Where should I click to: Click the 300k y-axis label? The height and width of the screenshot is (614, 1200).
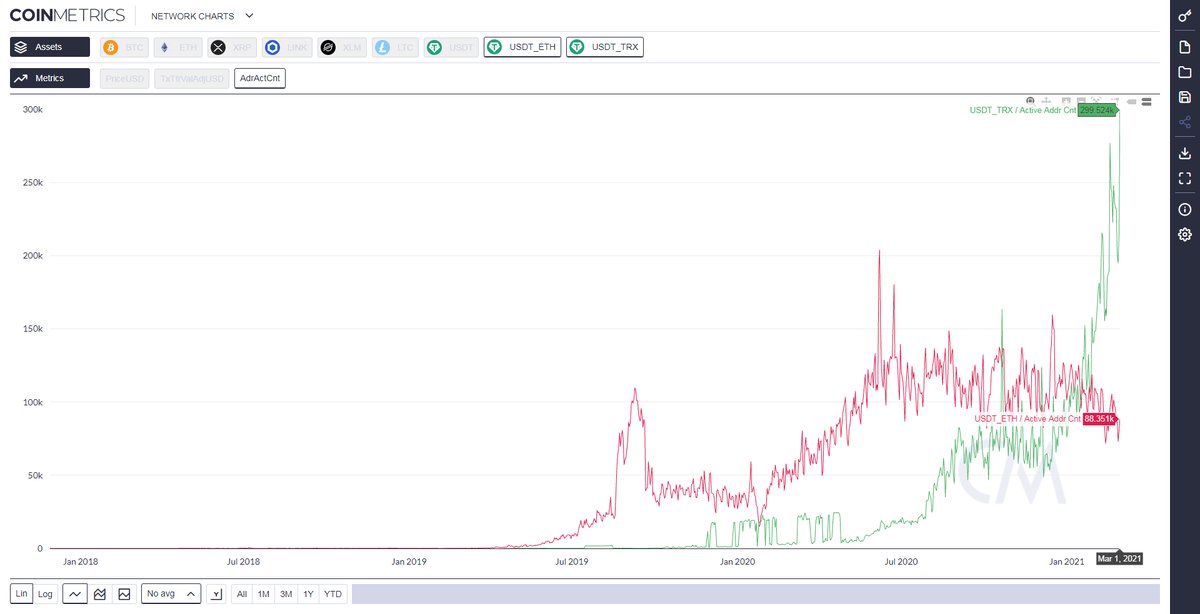click(32, 109)
